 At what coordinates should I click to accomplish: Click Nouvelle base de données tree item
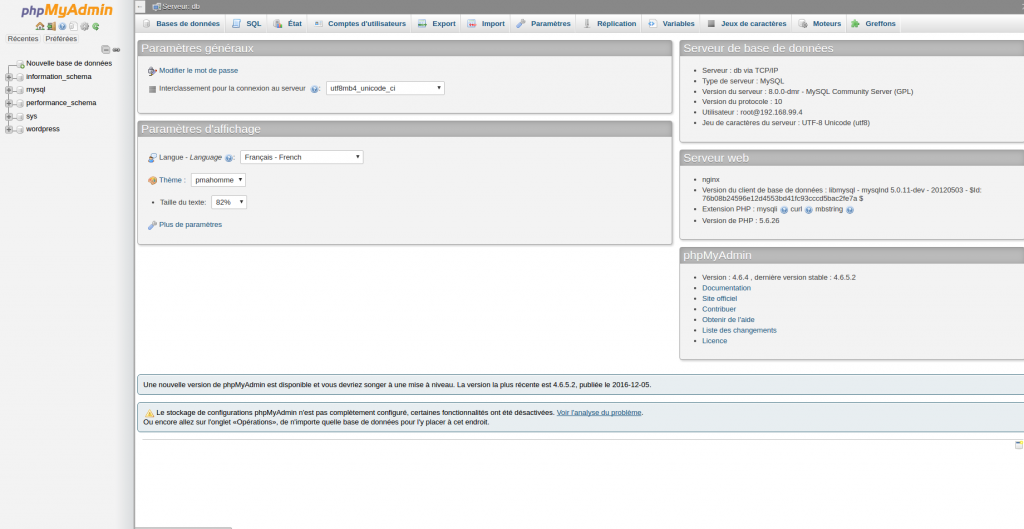[69, 63]
